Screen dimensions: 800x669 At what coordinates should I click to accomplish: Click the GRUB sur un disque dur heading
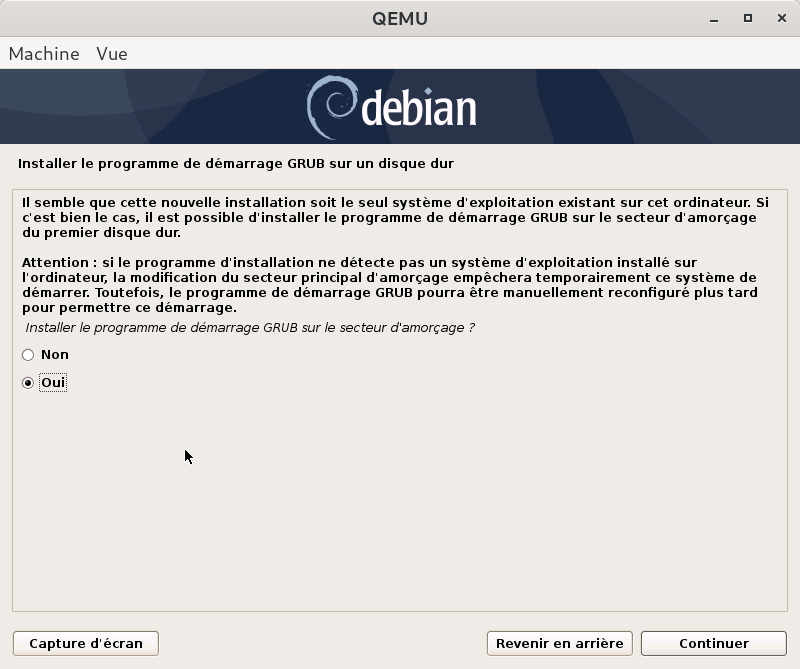[x=243, y=163]
